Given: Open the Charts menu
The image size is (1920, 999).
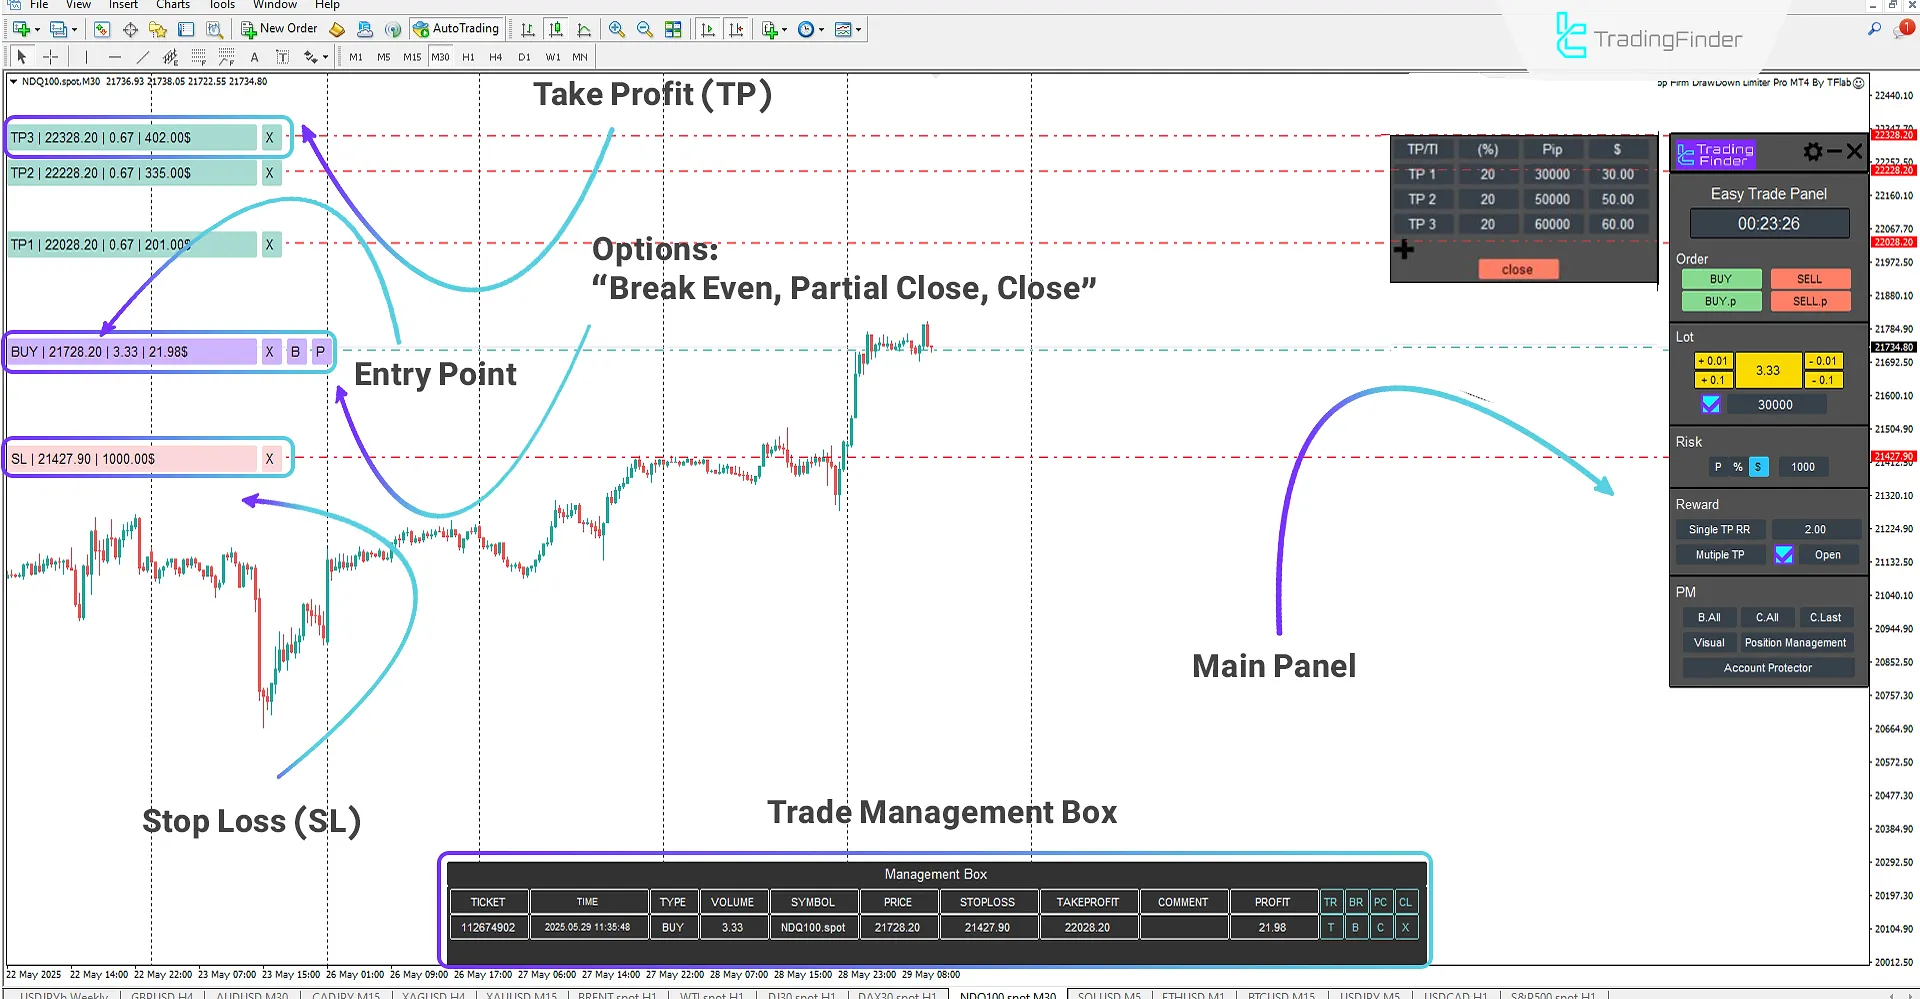Looking at the screenshot, I should pyautogui.click(x=172, y=5).
